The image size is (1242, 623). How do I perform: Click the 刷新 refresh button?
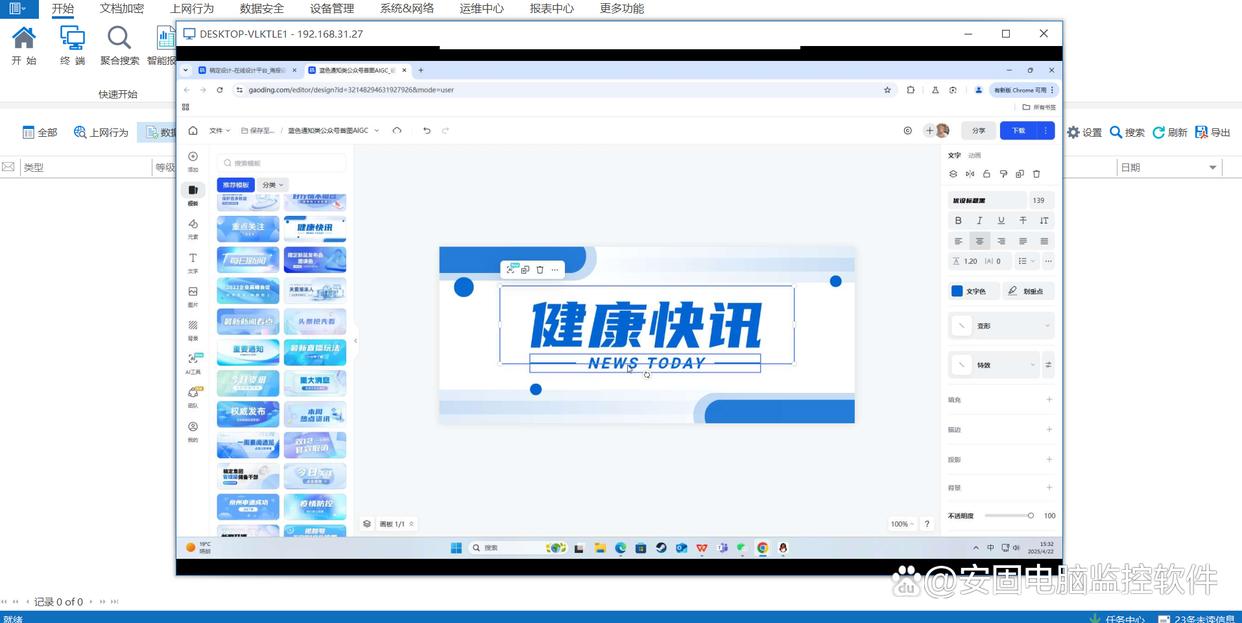[x=1170, y=132]
